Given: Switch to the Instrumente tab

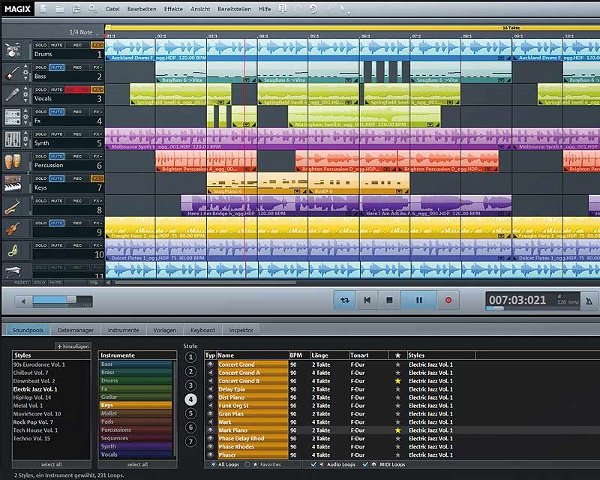Looking at the screenshot, I should [x=123, y=330].
